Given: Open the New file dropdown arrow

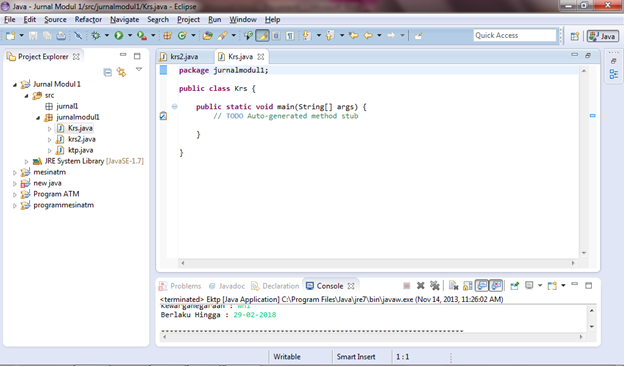Looking at the screenshot, I should pos(21,35).
